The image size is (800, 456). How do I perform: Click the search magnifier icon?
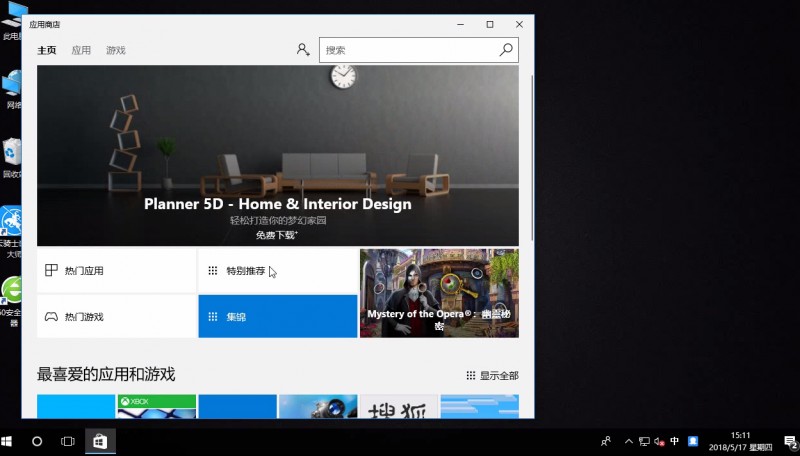(x=506, y=49)
